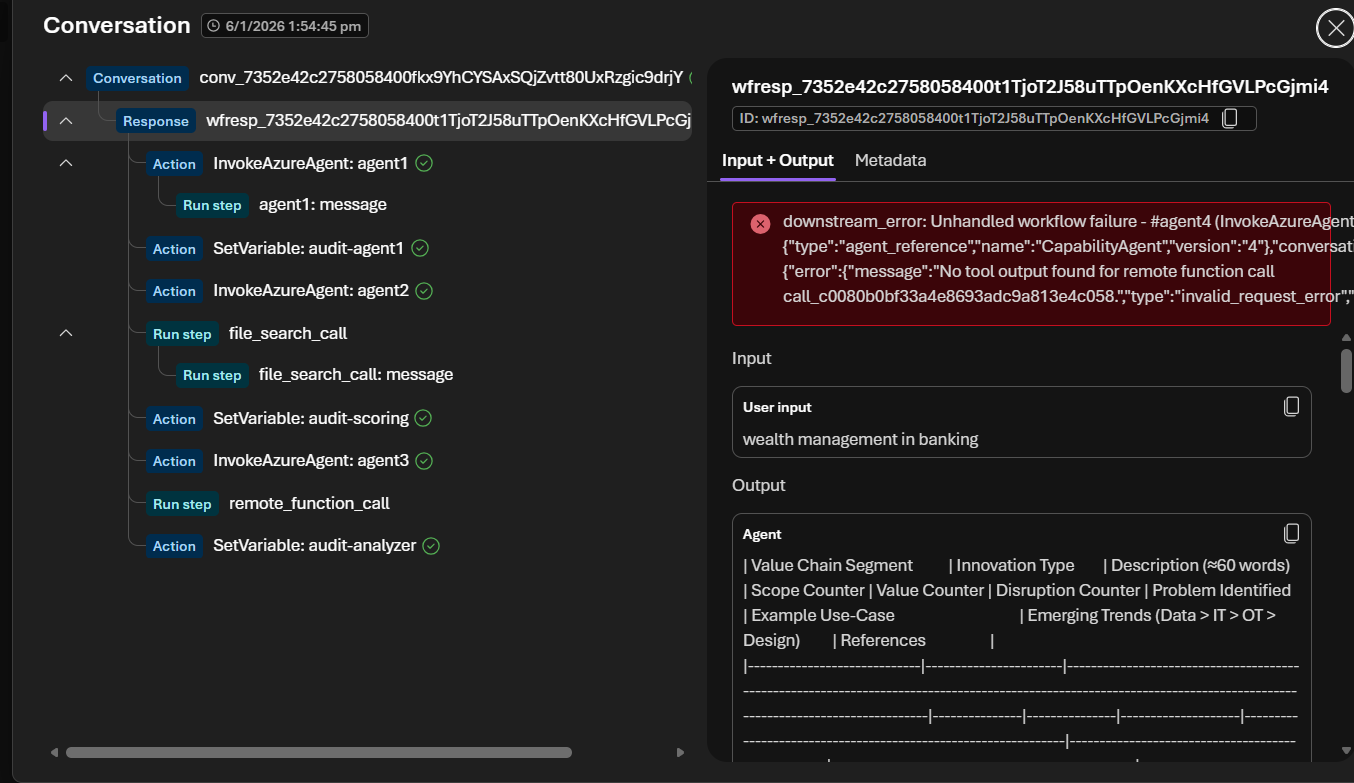Click green check next to InvokeAzureAgent: agent1
Image resolution: width=1354 pixels, height=783 pixels.
coord(424,163)
